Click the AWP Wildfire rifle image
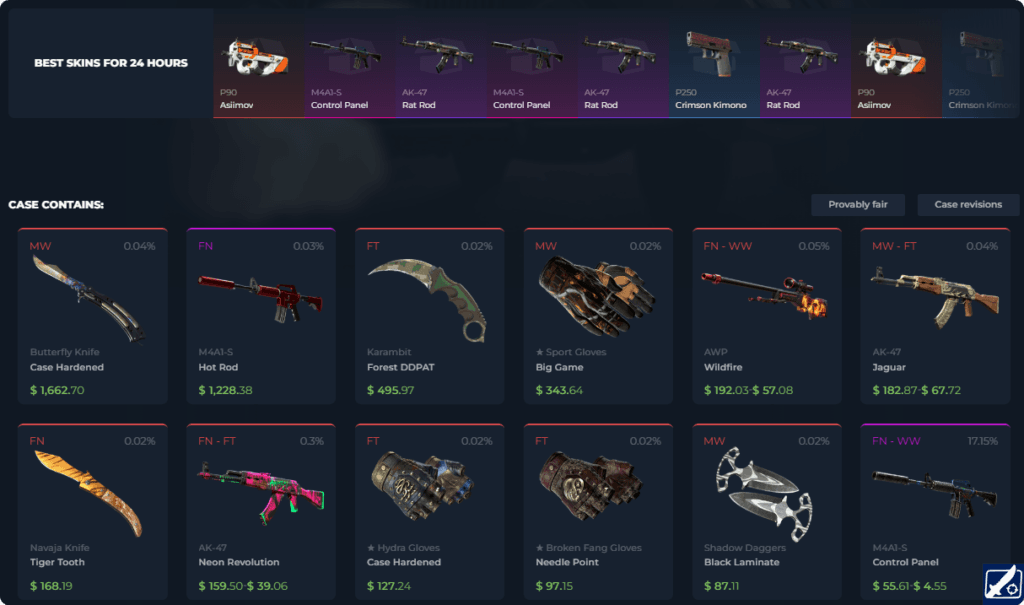The width and height of the screenshot is (1024, 605). pos(764,295)
